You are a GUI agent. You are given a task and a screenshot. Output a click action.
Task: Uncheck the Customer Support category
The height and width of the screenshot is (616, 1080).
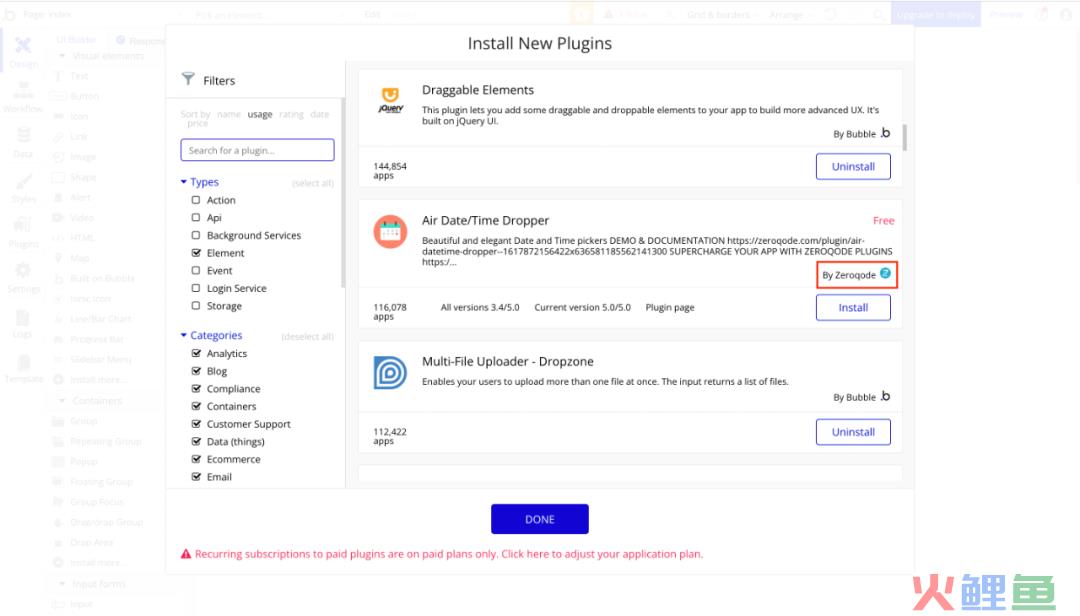point(196,424)
